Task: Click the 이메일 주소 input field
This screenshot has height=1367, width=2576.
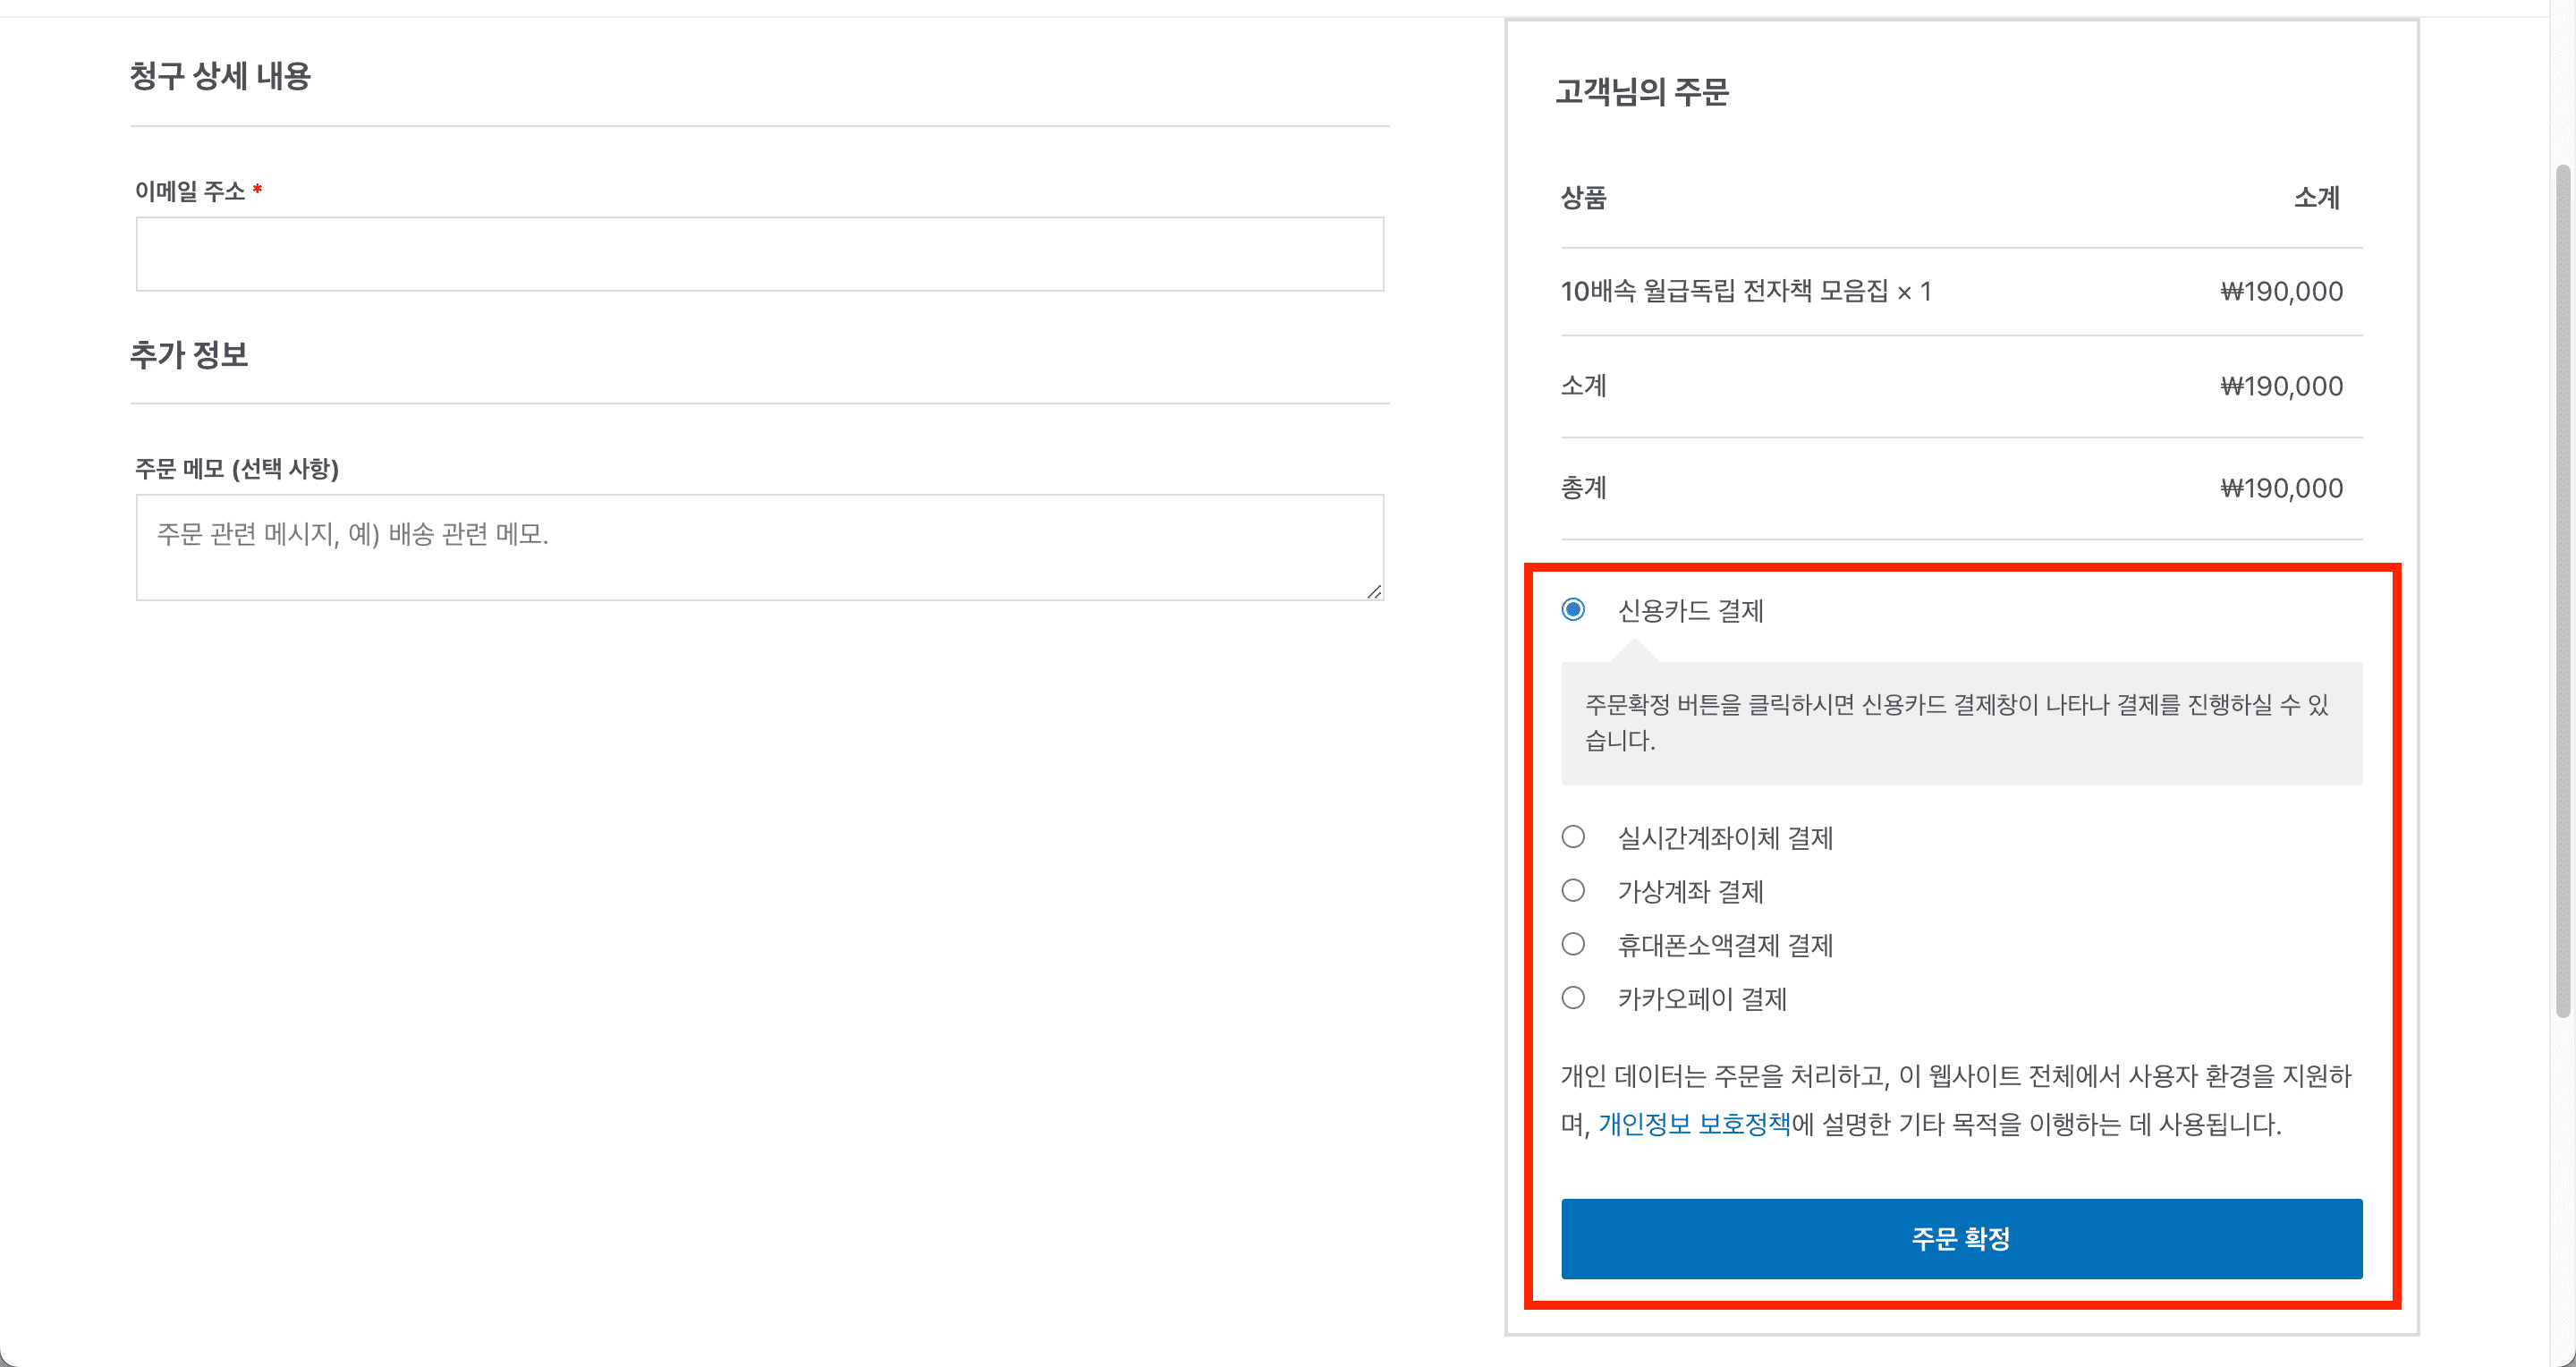Action: tap(760, 254)
